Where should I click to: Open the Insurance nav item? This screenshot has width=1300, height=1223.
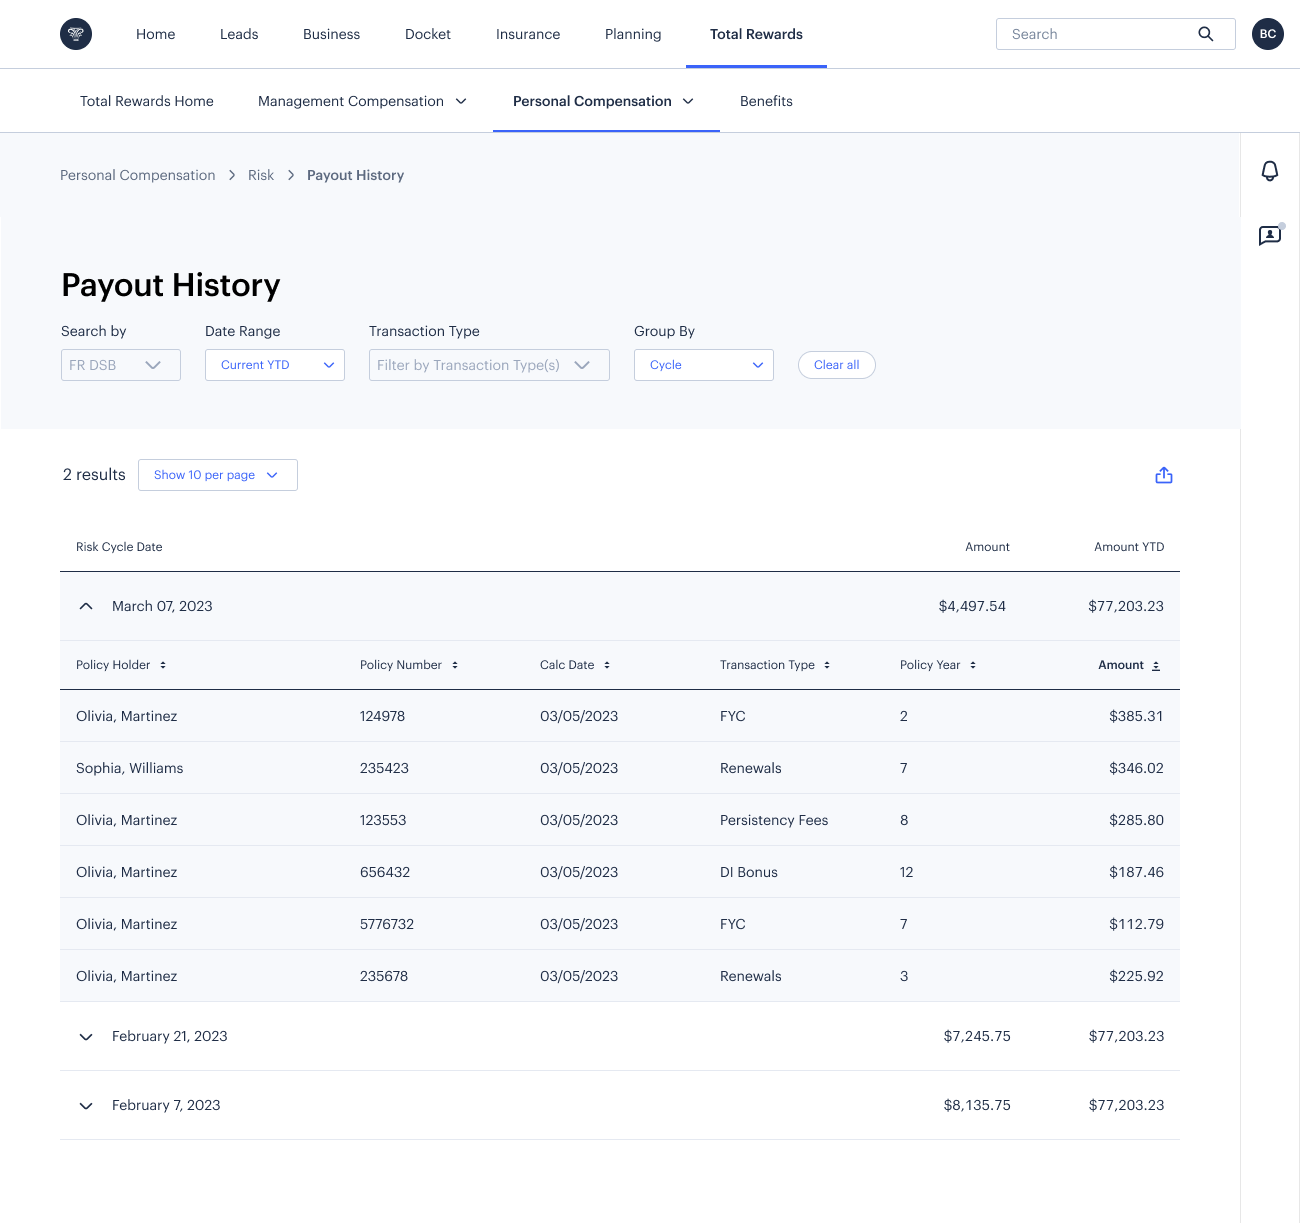(528, 34)
